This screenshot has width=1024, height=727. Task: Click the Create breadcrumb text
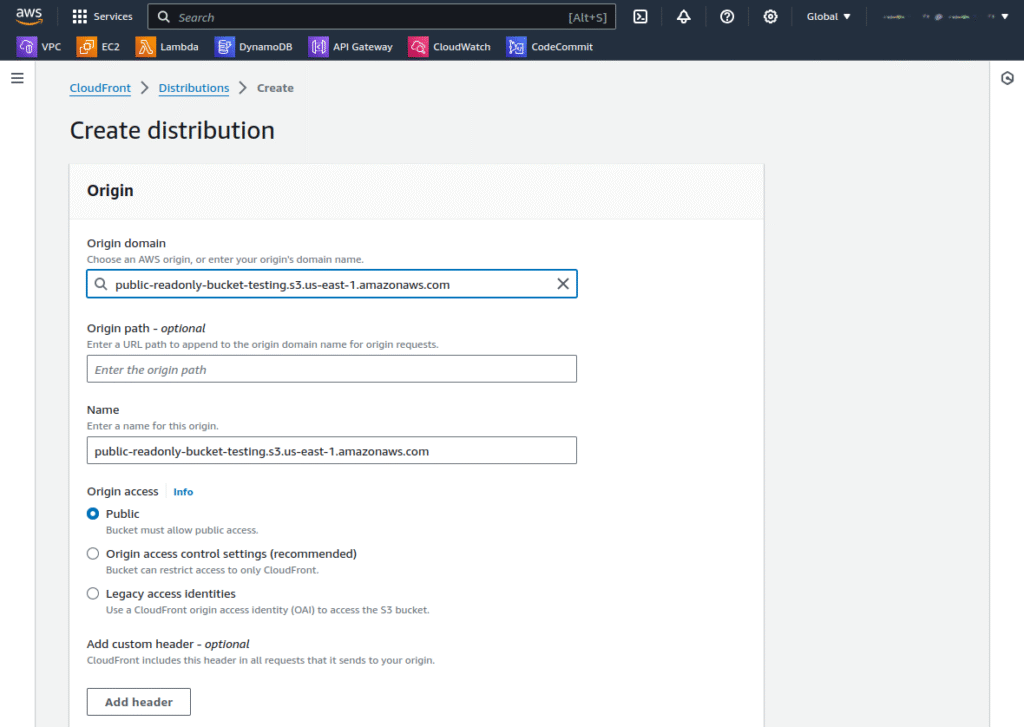(x=275, y=88)
